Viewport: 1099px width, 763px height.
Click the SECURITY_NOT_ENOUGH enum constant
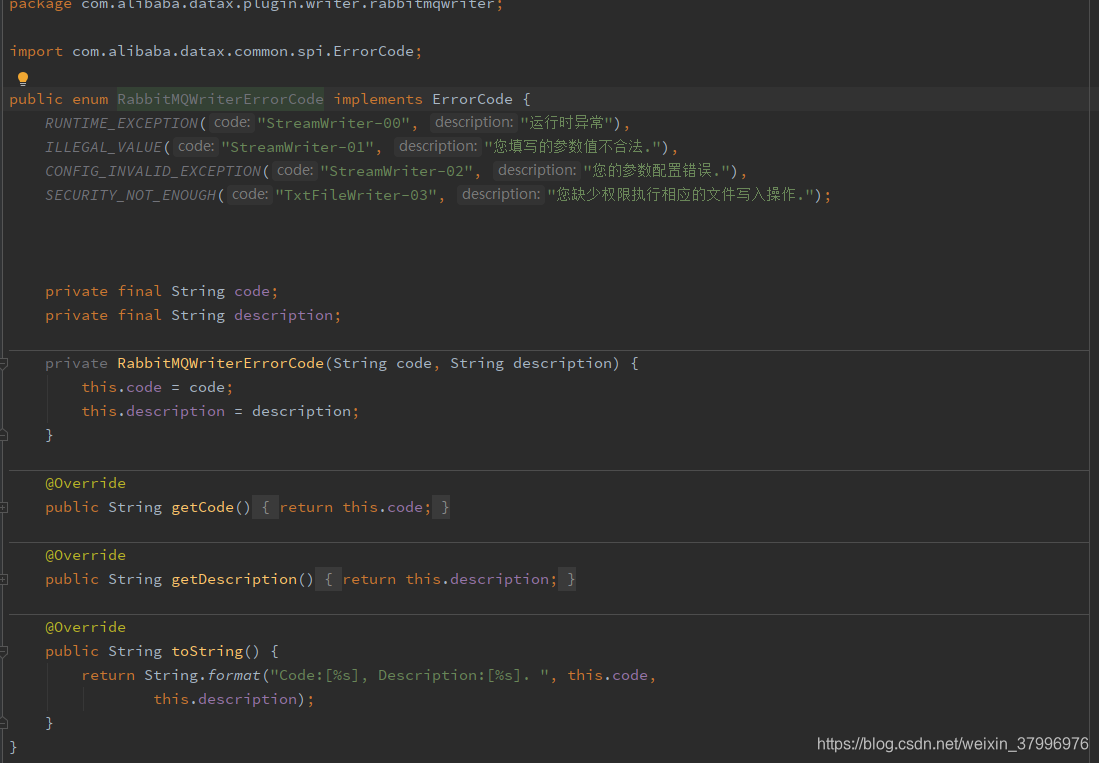[130, 195]
